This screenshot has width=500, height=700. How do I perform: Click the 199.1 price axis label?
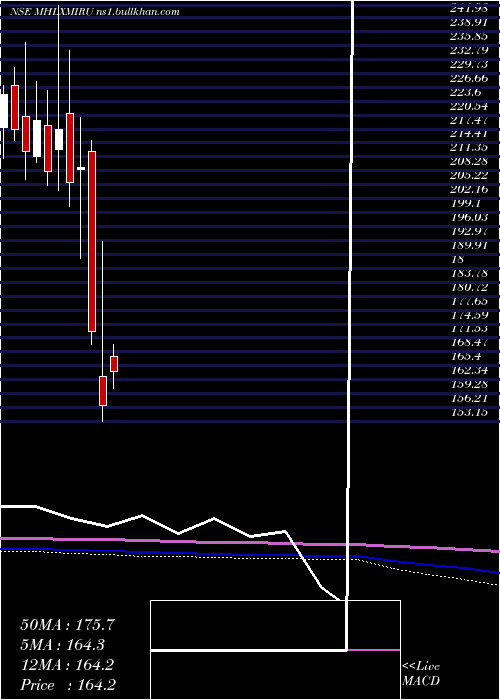468,202
